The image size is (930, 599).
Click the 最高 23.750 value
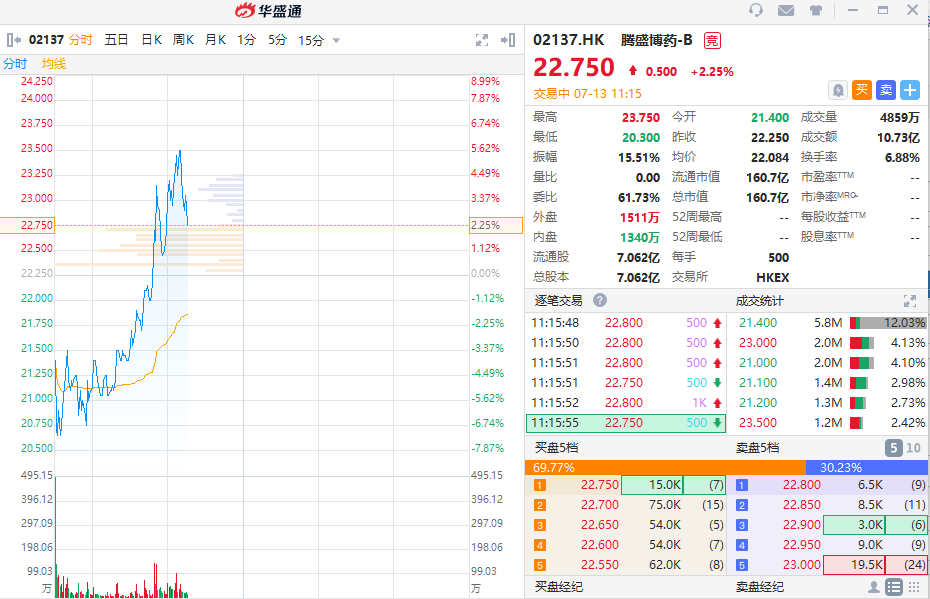(641, 117)
